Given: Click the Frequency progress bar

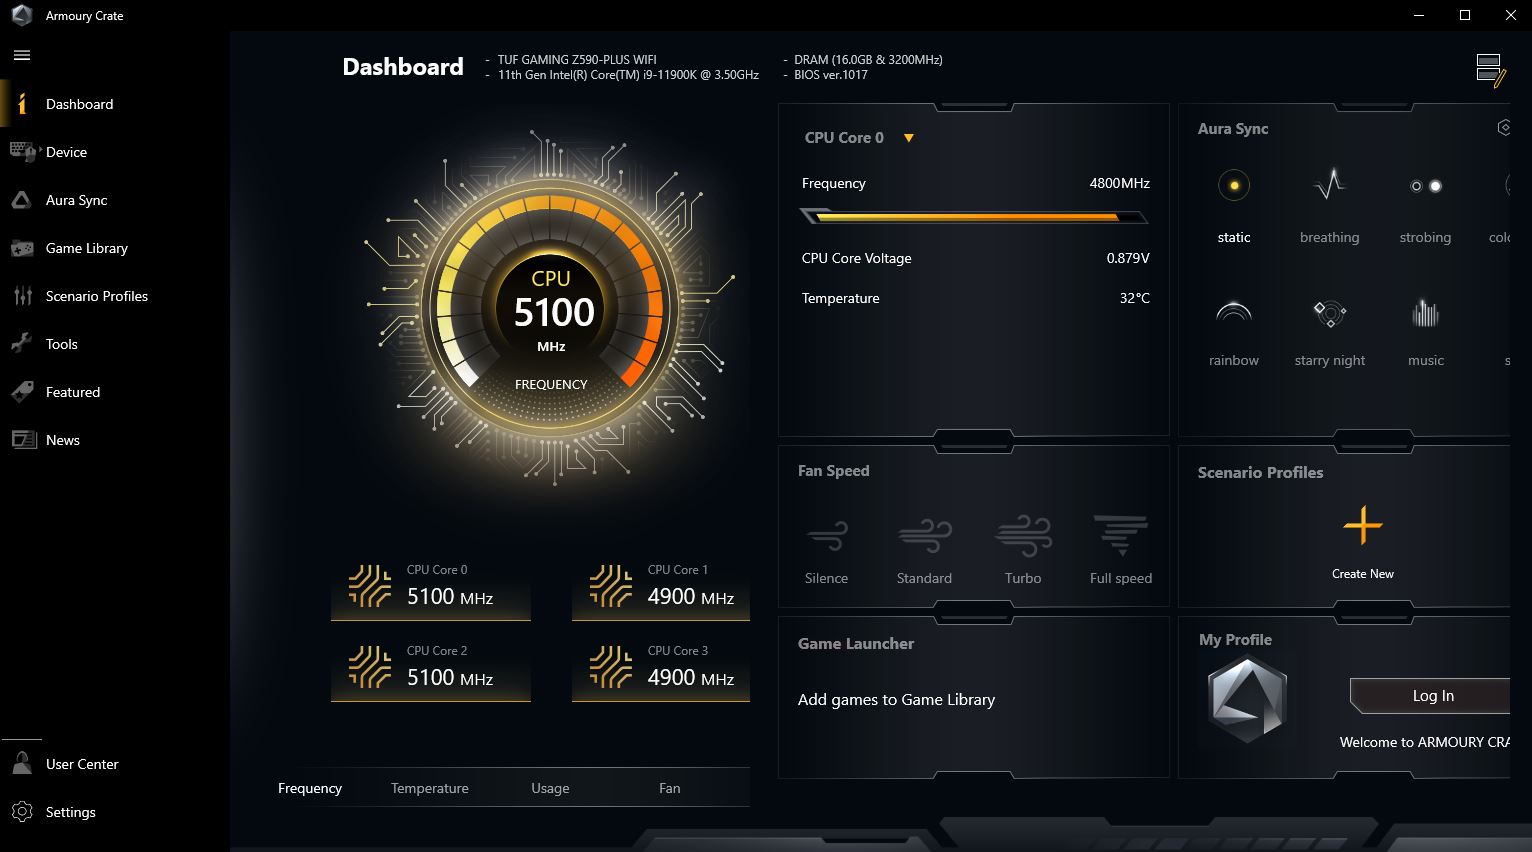Looking at the screenshot, I should pos(974,216).
